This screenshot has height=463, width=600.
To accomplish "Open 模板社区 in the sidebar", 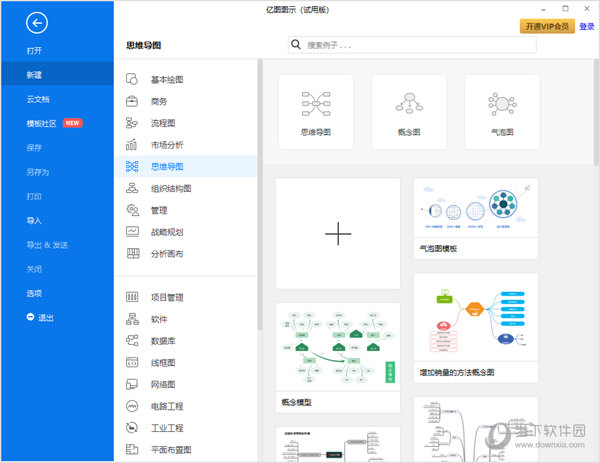I will [x=41, y=123].
